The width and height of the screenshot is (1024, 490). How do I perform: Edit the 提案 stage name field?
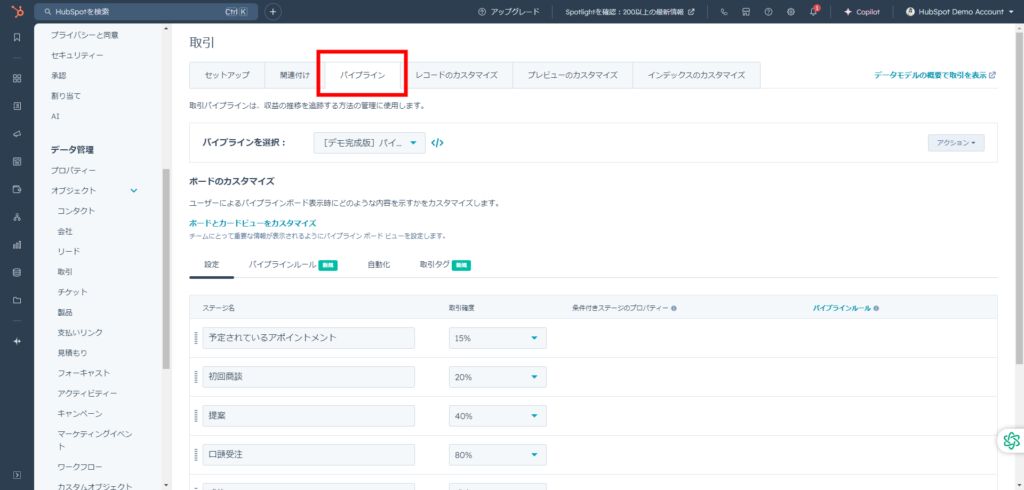click(x=309, y=416)
